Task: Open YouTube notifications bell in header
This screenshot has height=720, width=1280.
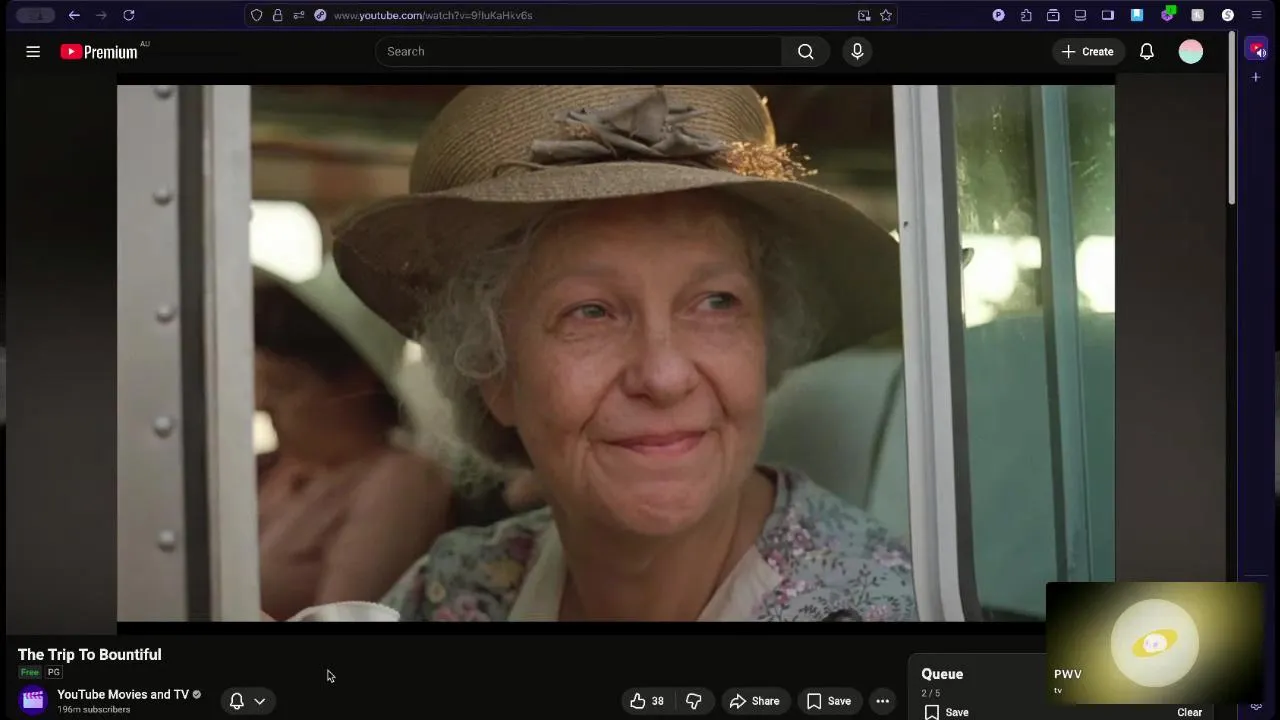Action: (x=1147, y=52)
